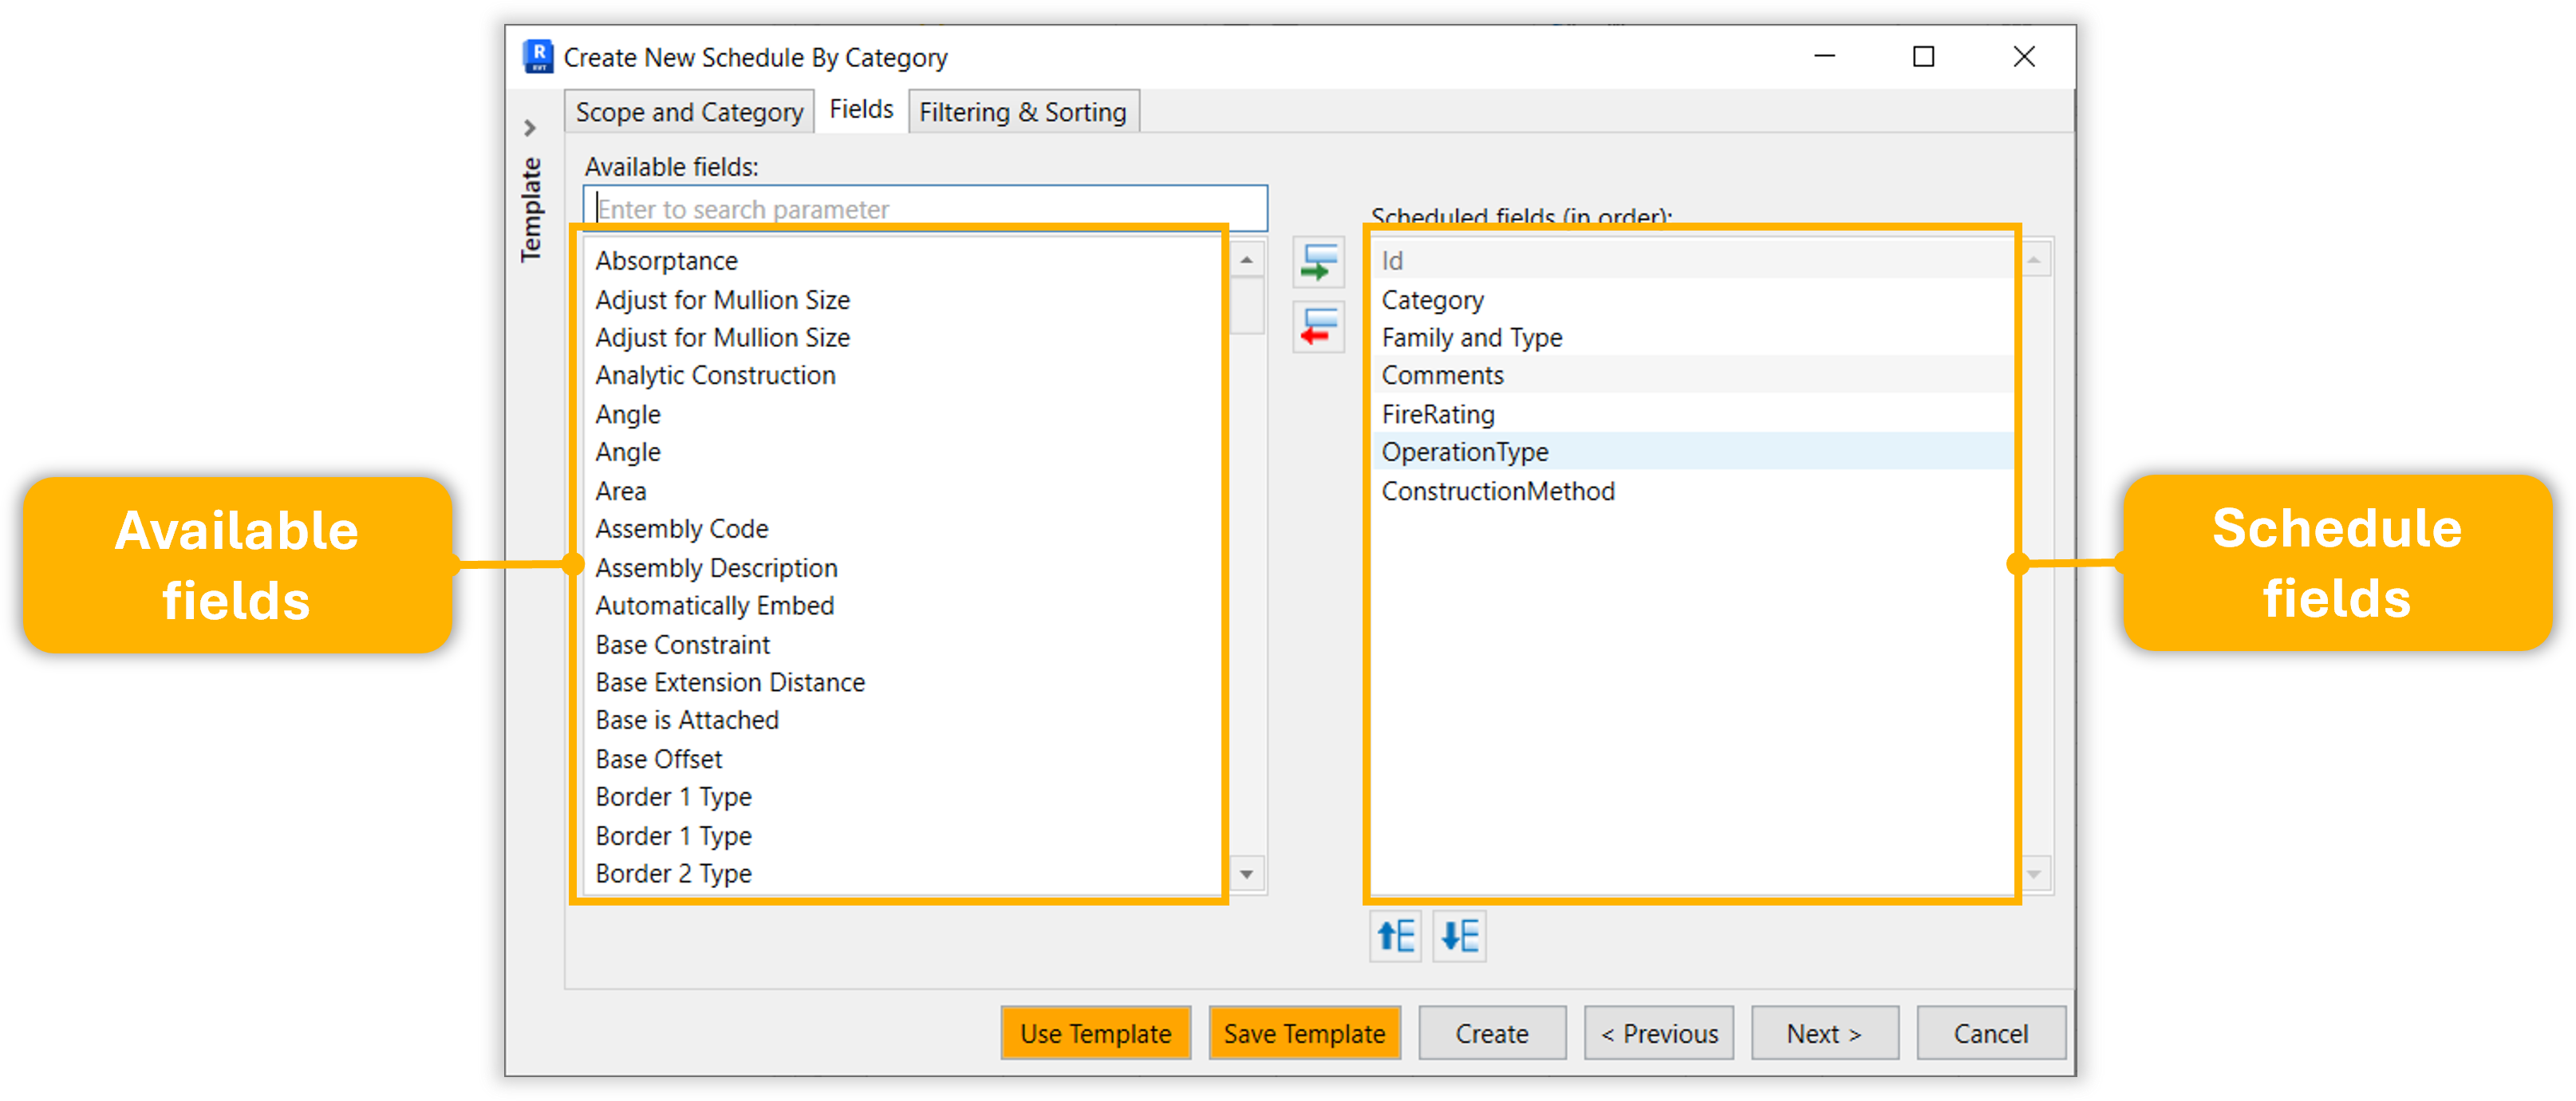Cancel the schedule dialog
Image resolution: width=2576 pixels, height=1101 pixels.
(1990, 1033)
